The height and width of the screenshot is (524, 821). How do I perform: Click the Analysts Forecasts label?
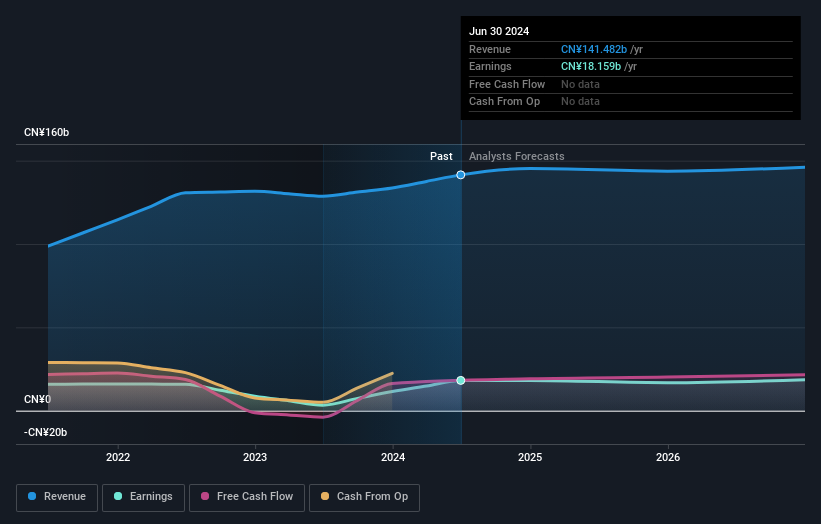[517, 156]
